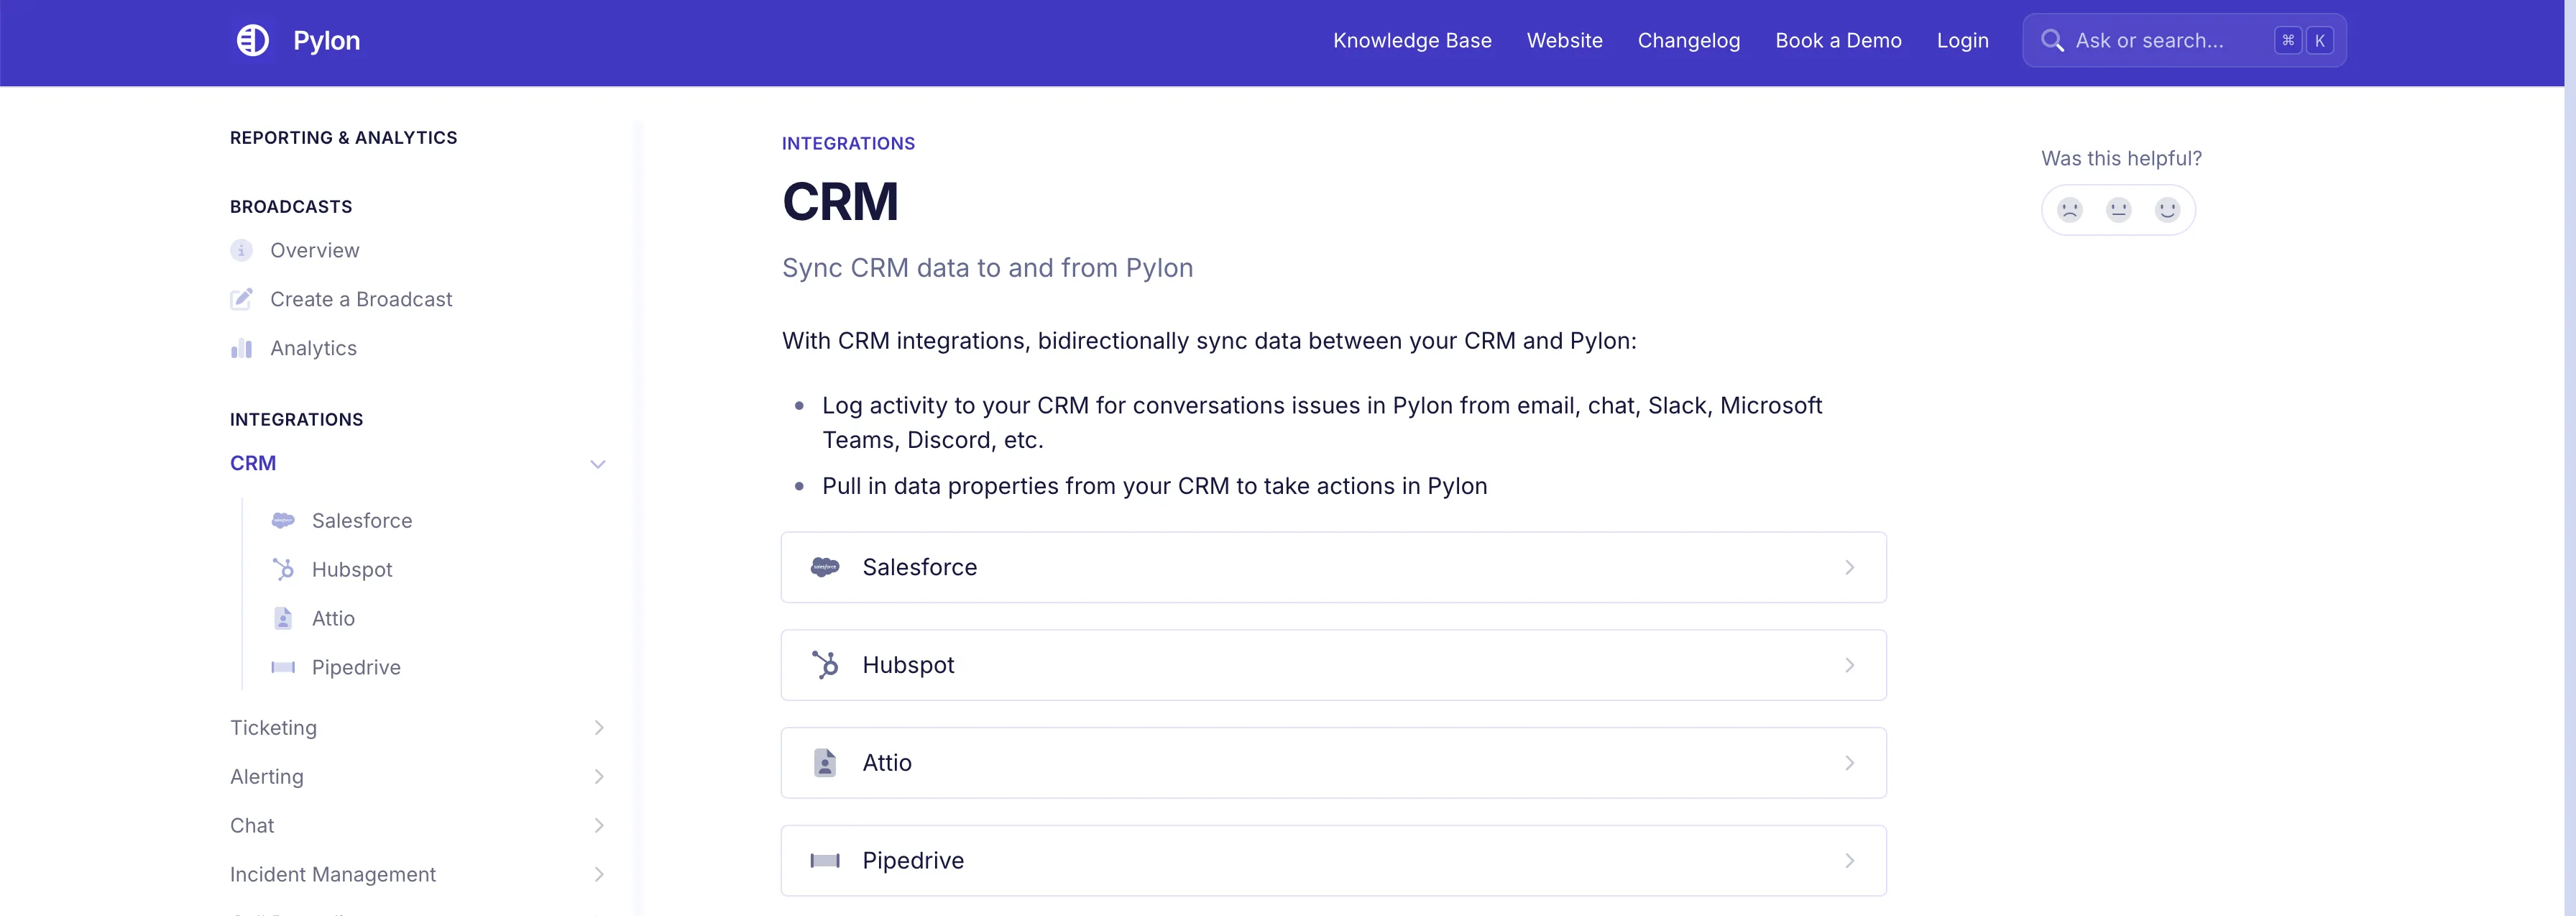Click the Reporting & Analytics sidebar heading
This screenshot has width=2576, height=916.
click(343, 138)
